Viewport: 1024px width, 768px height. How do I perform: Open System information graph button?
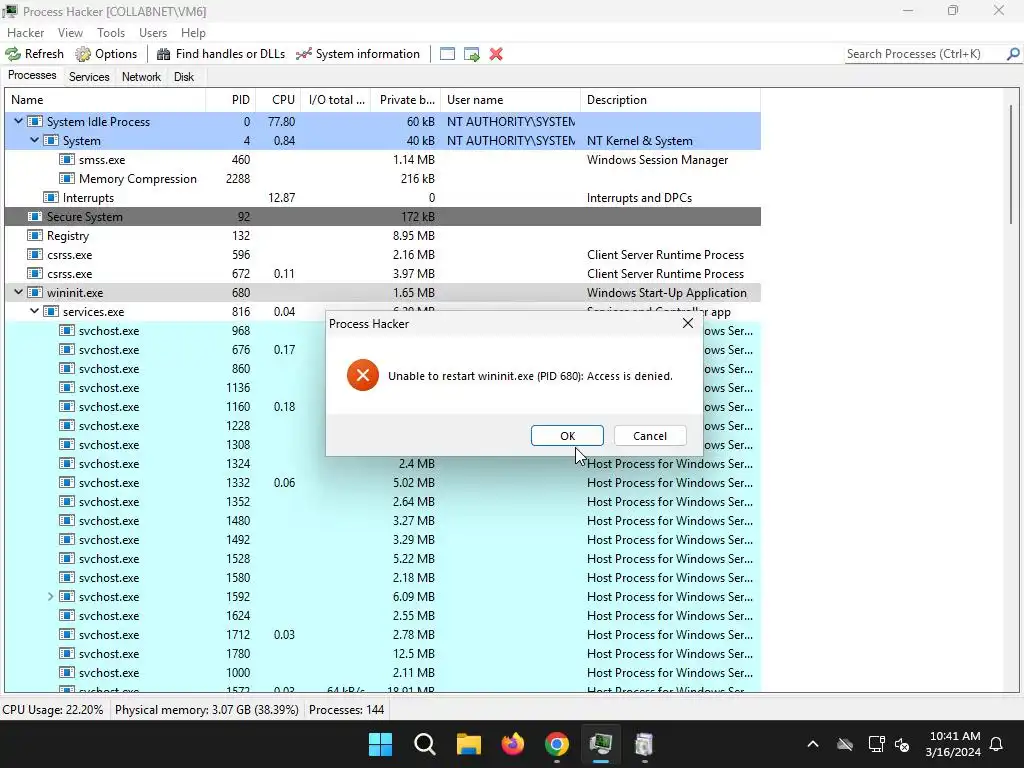click(358, 54)
